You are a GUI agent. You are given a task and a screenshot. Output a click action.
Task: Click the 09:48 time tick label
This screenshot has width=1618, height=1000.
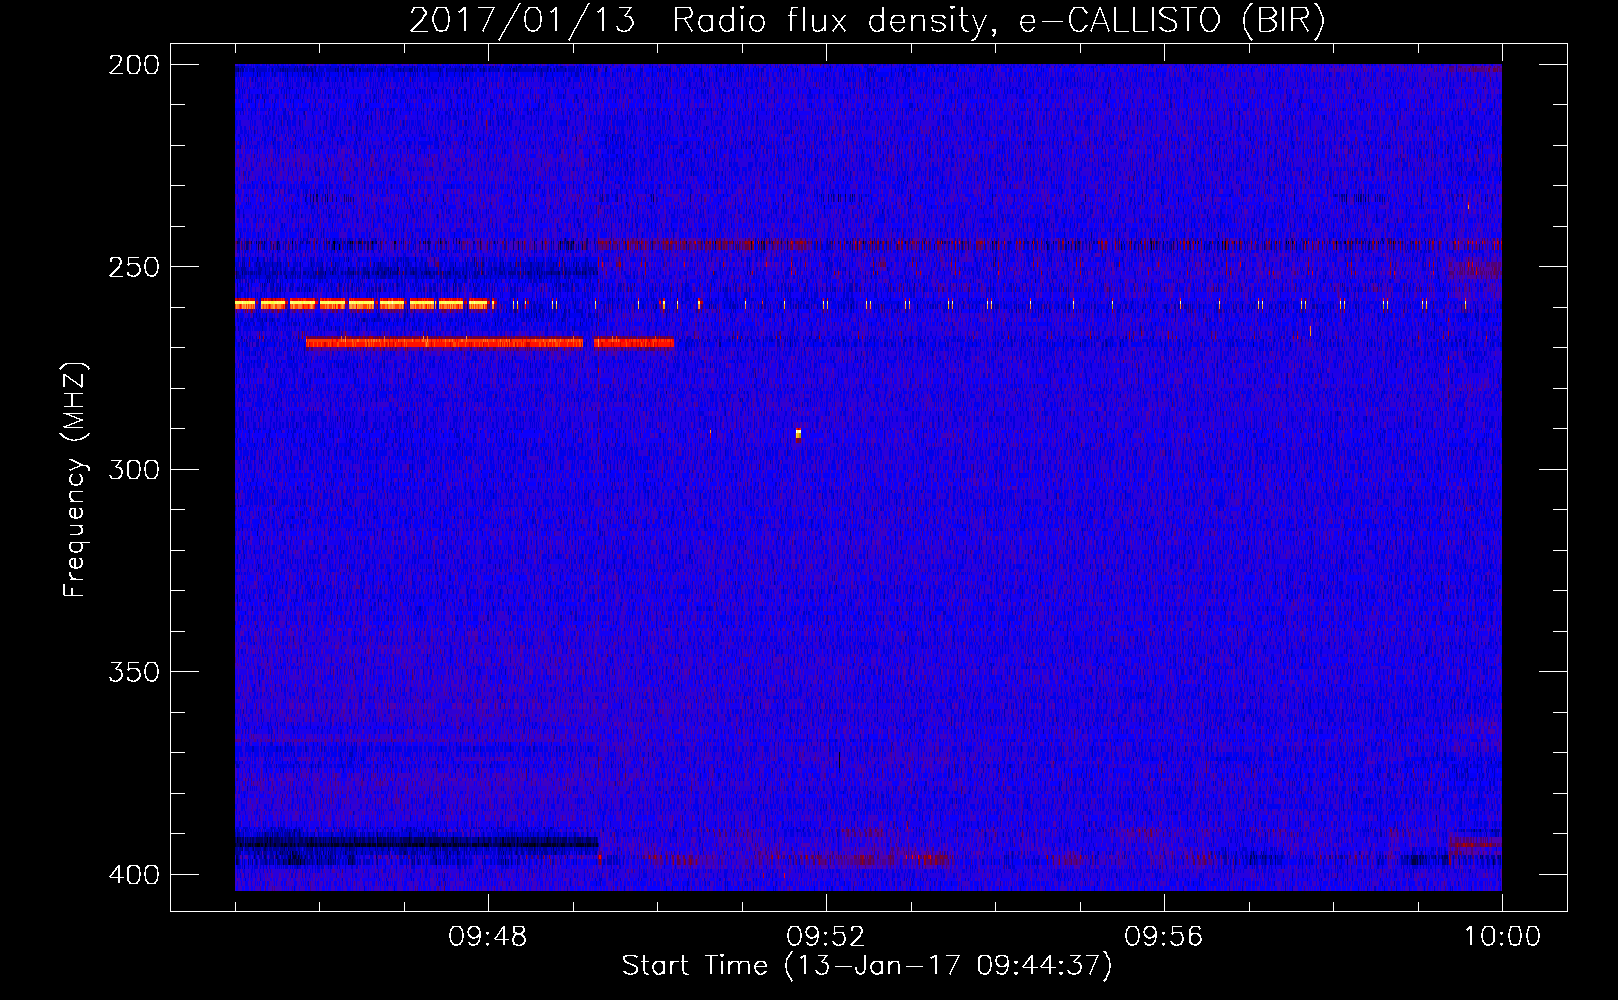[x=488, y=937]
